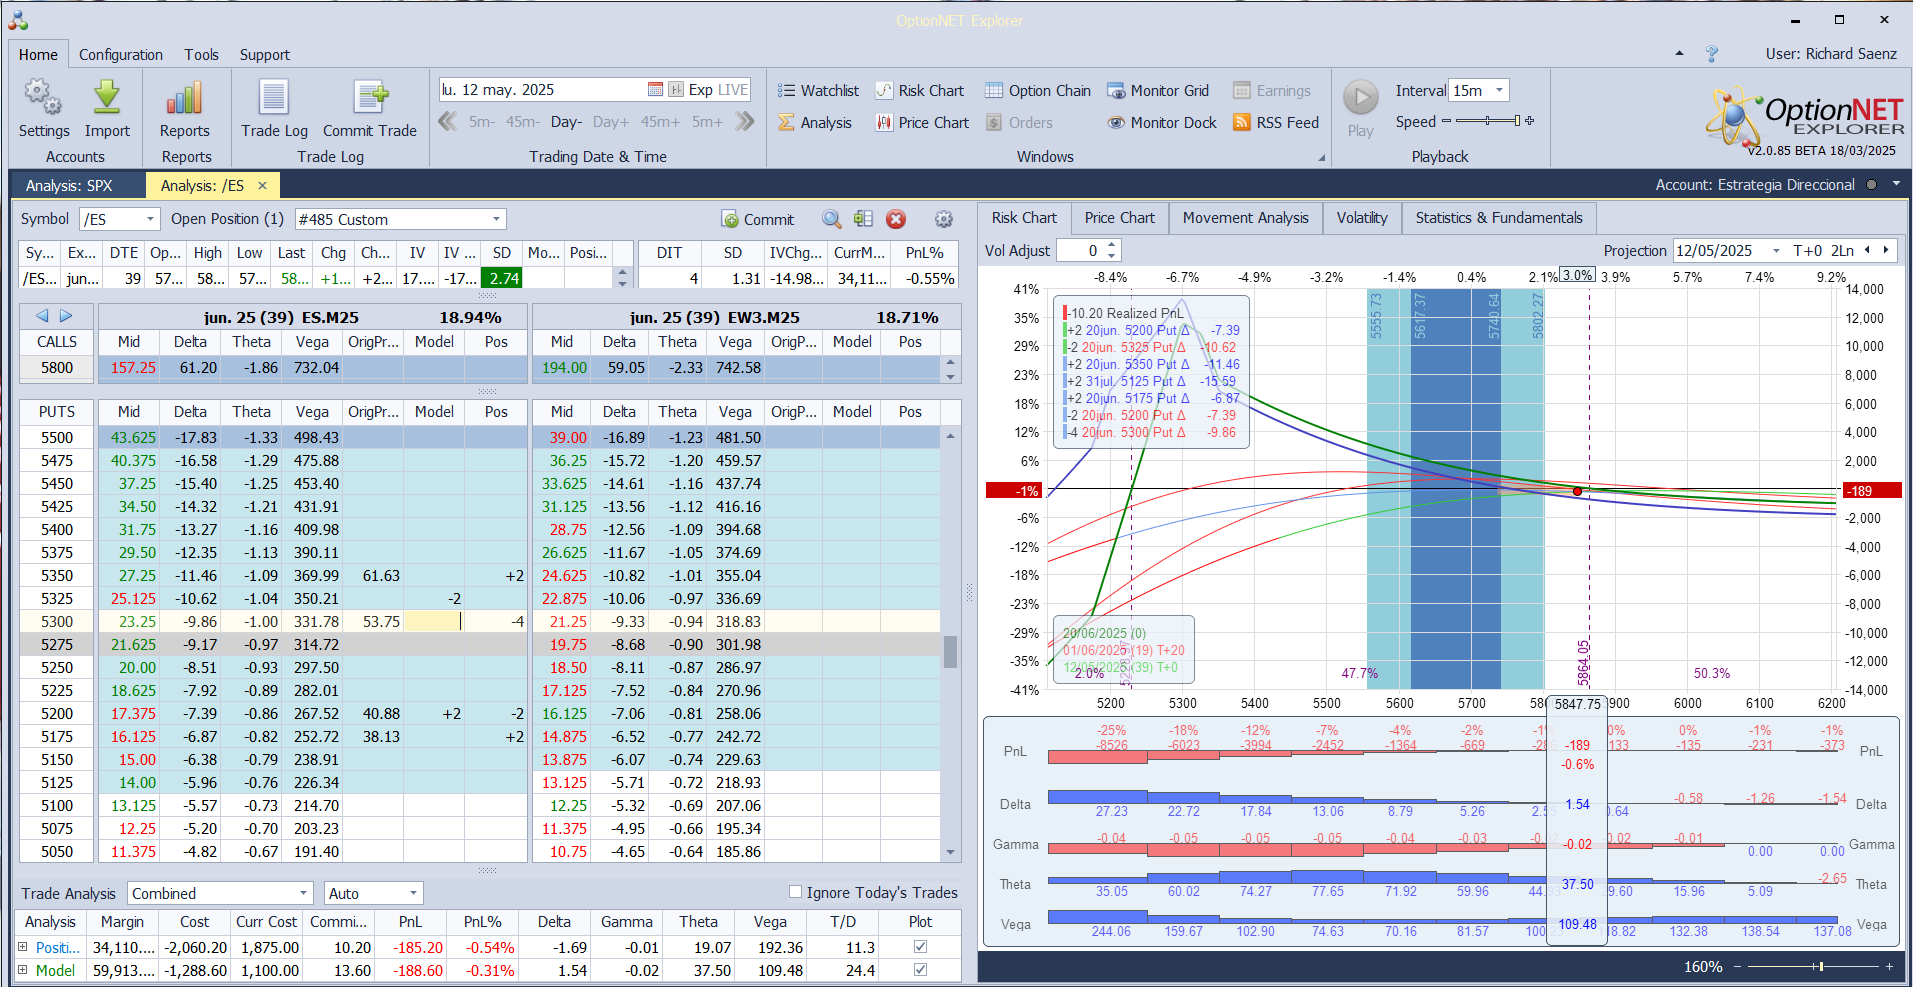Open the RSS Feed window
Viewport: 1913px width, 987px height.
click(1276, 123)
